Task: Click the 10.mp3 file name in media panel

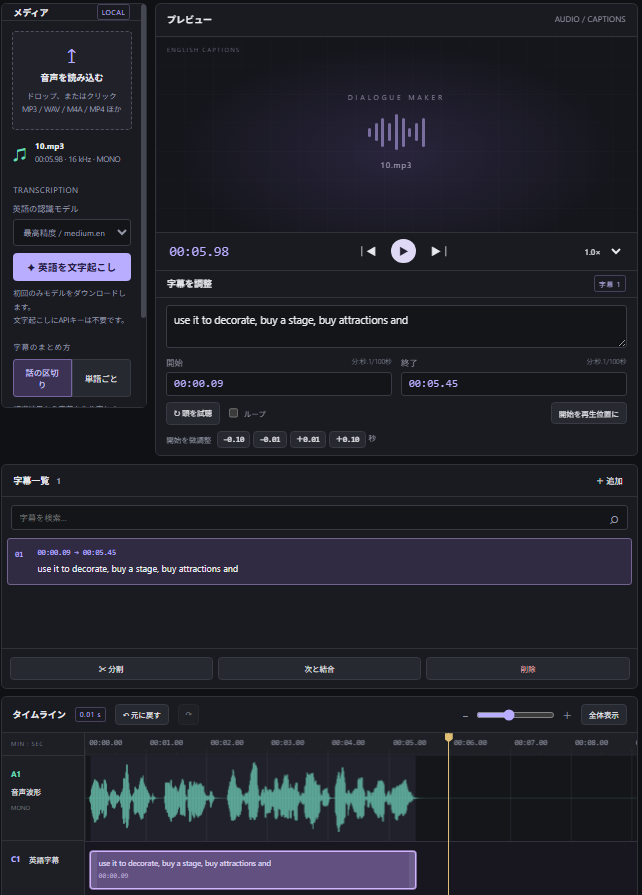Action: click(50, 146)
